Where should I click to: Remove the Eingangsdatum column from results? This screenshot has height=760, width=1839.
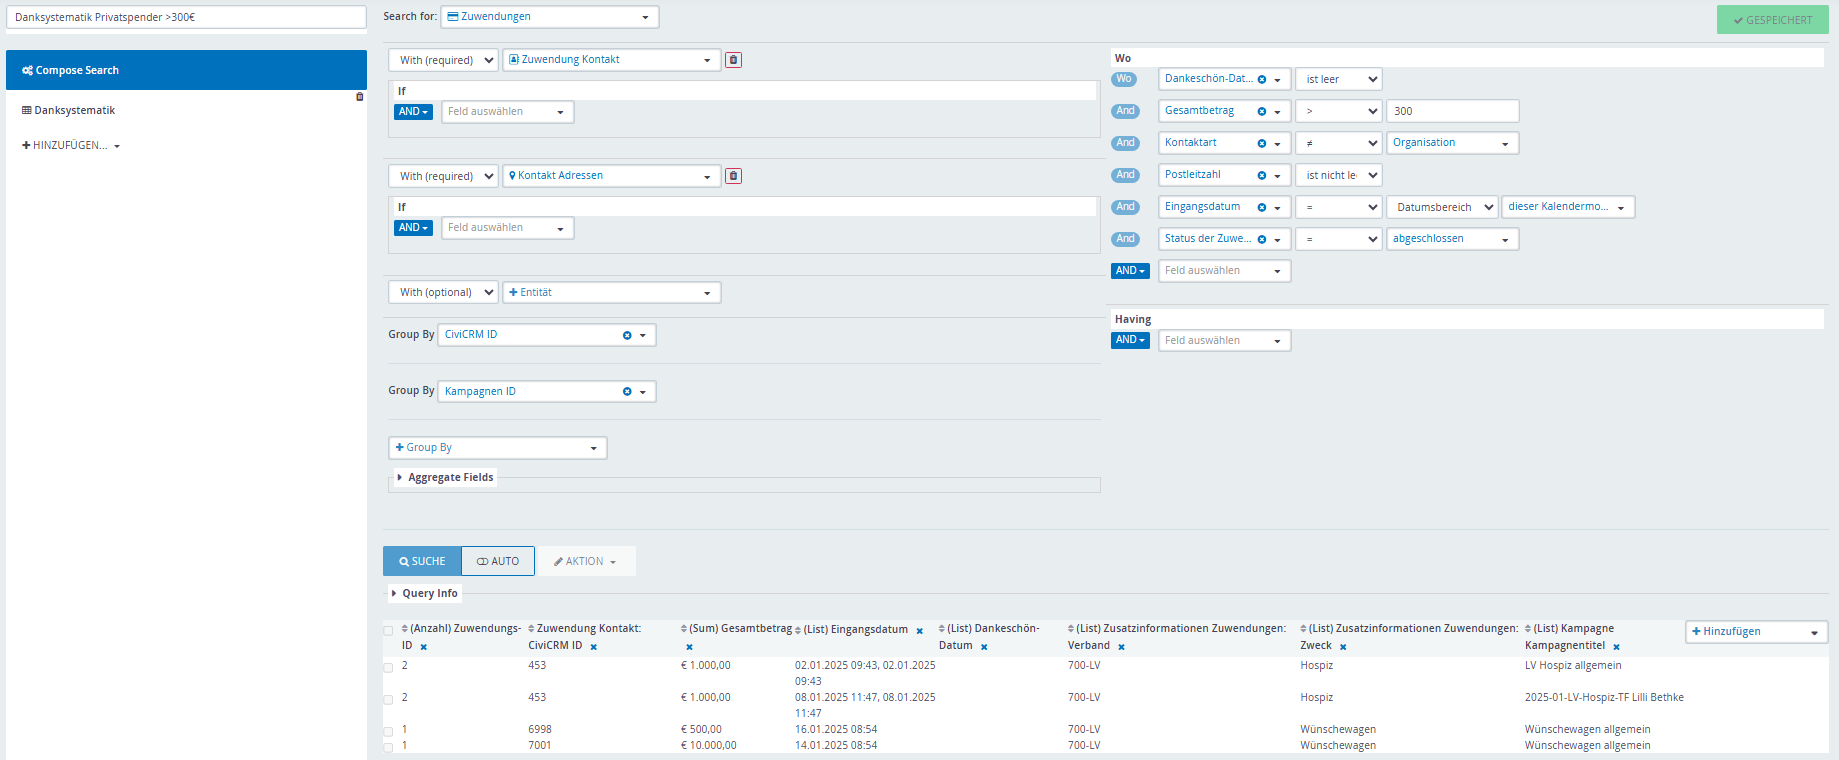pyautogui.click(x=919, y=631)
